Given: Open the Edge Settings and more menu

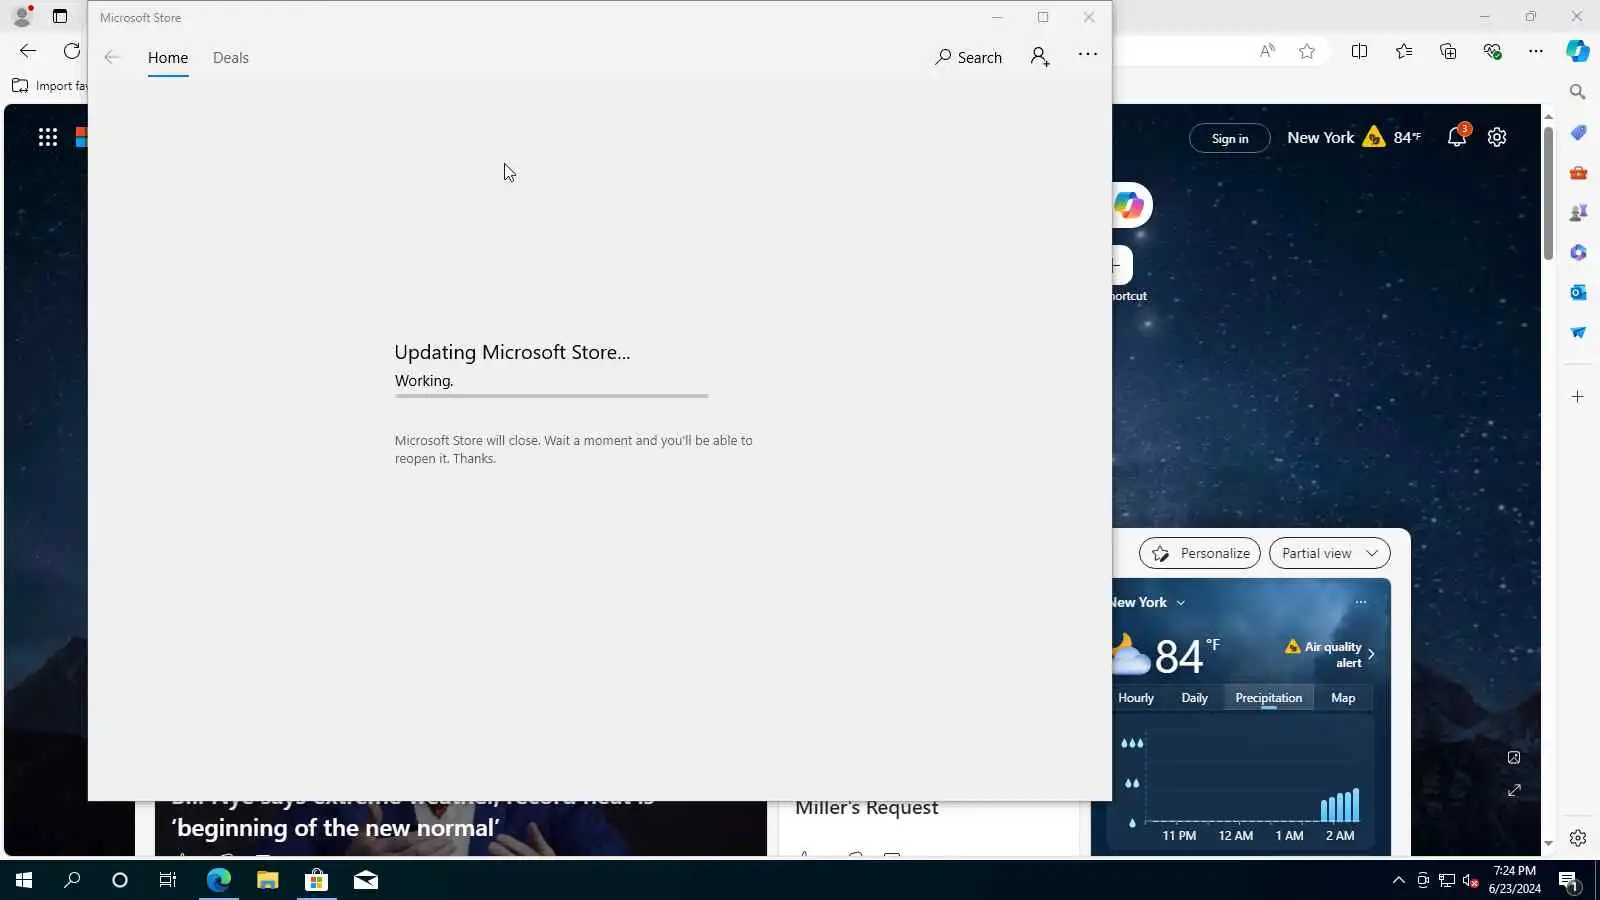Looking at the screenshot, I should click(x=1536, y=51).
